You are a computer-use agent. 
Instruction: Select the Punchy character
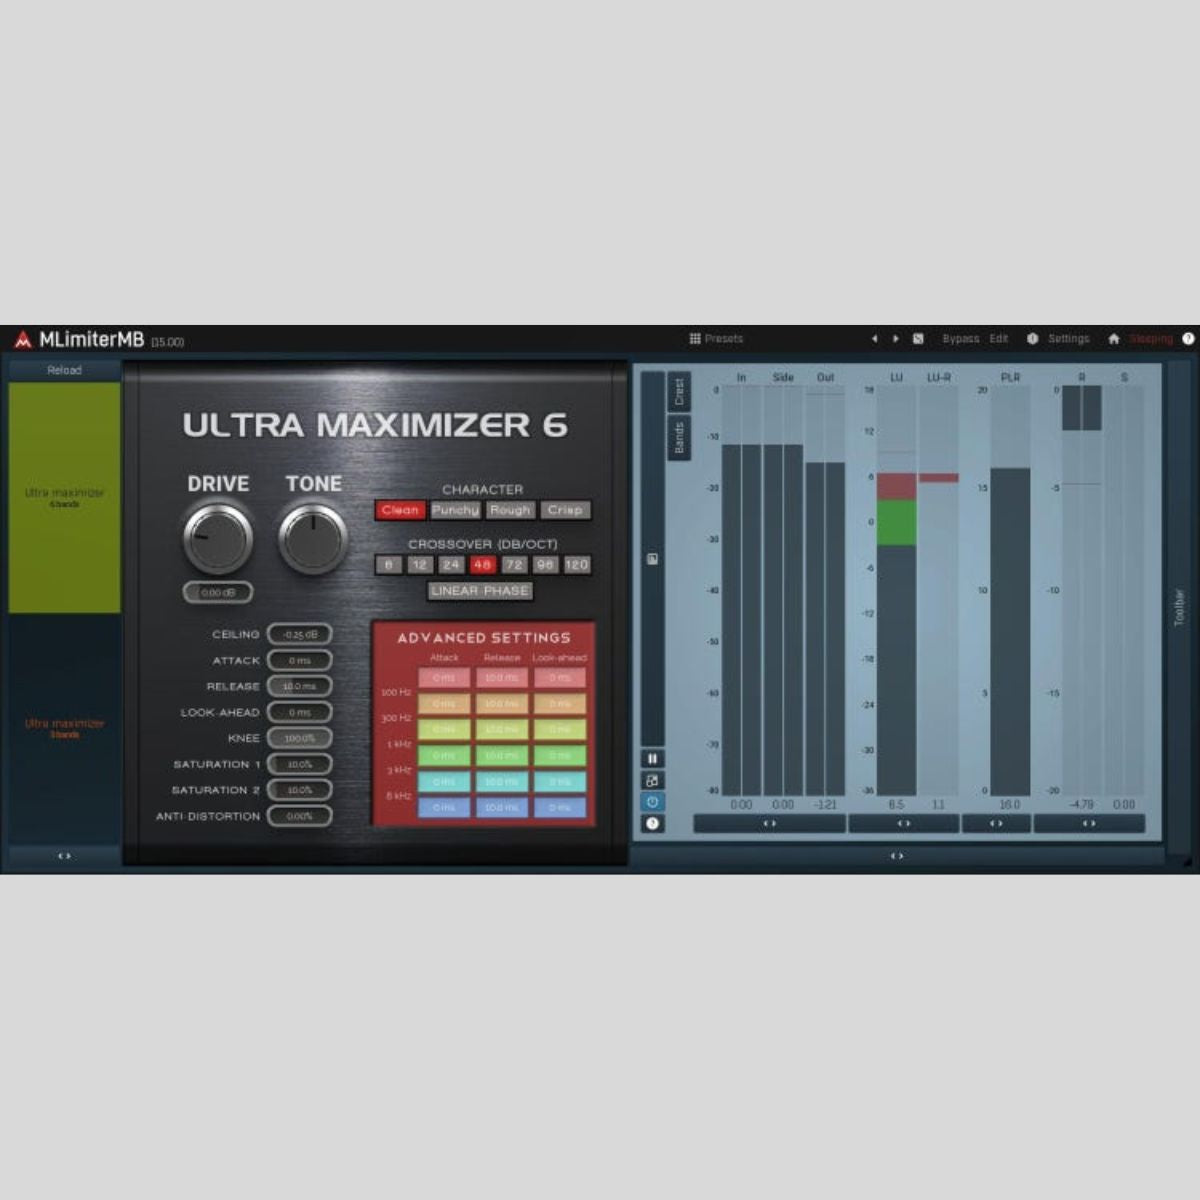click(x=455, y=510)
